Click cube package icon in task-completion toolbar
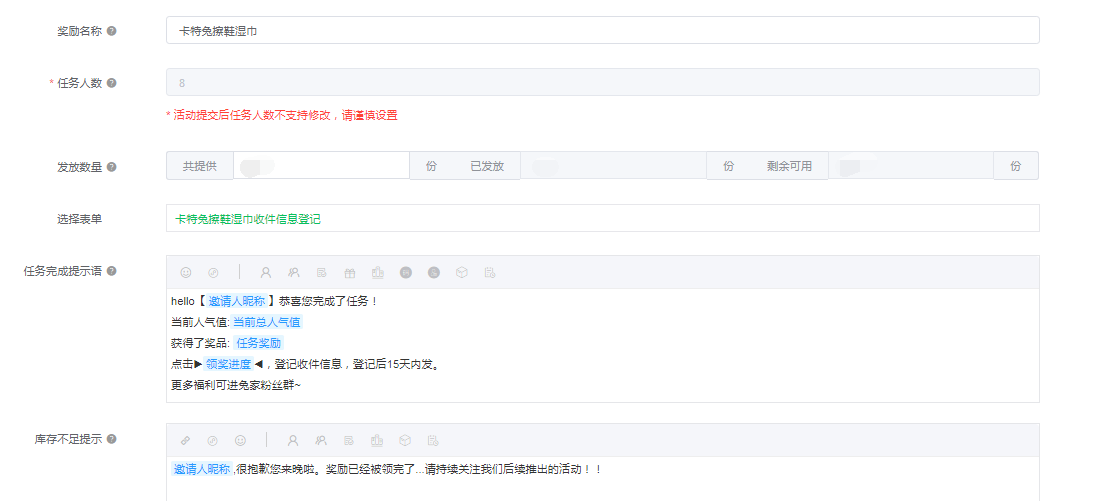 461,272
